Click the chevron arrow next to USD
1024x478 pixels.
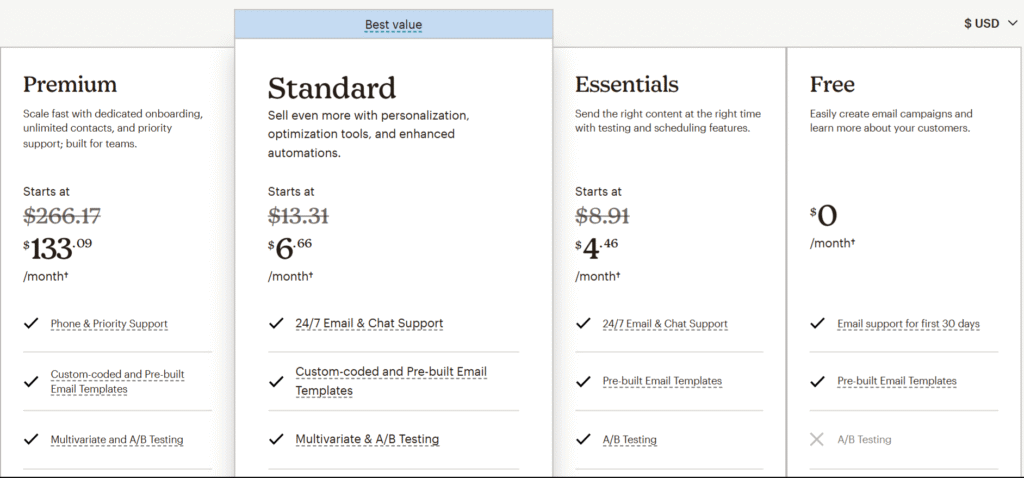(1012, 24)
